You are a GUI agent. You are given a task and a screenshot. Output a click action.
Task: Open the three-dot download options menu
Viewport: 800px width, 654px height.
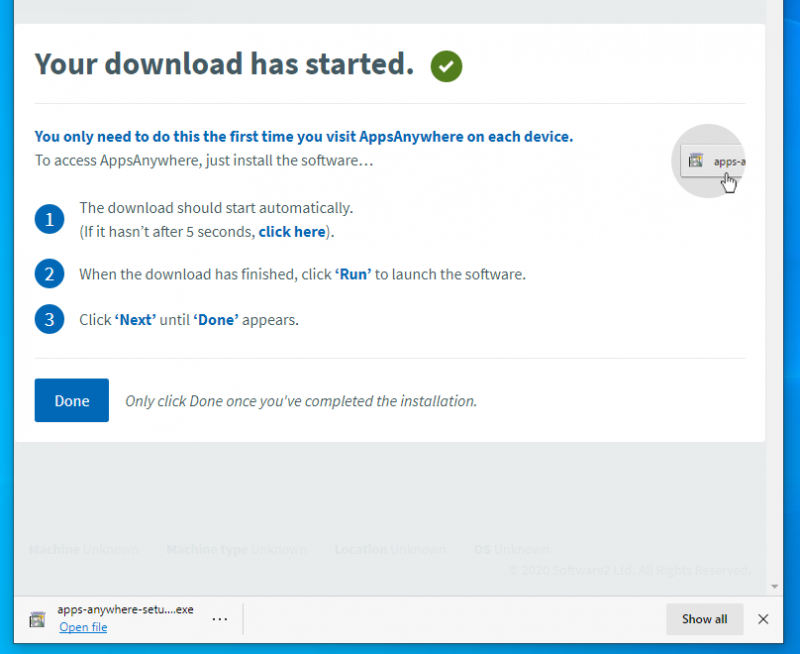coord(220,619)
